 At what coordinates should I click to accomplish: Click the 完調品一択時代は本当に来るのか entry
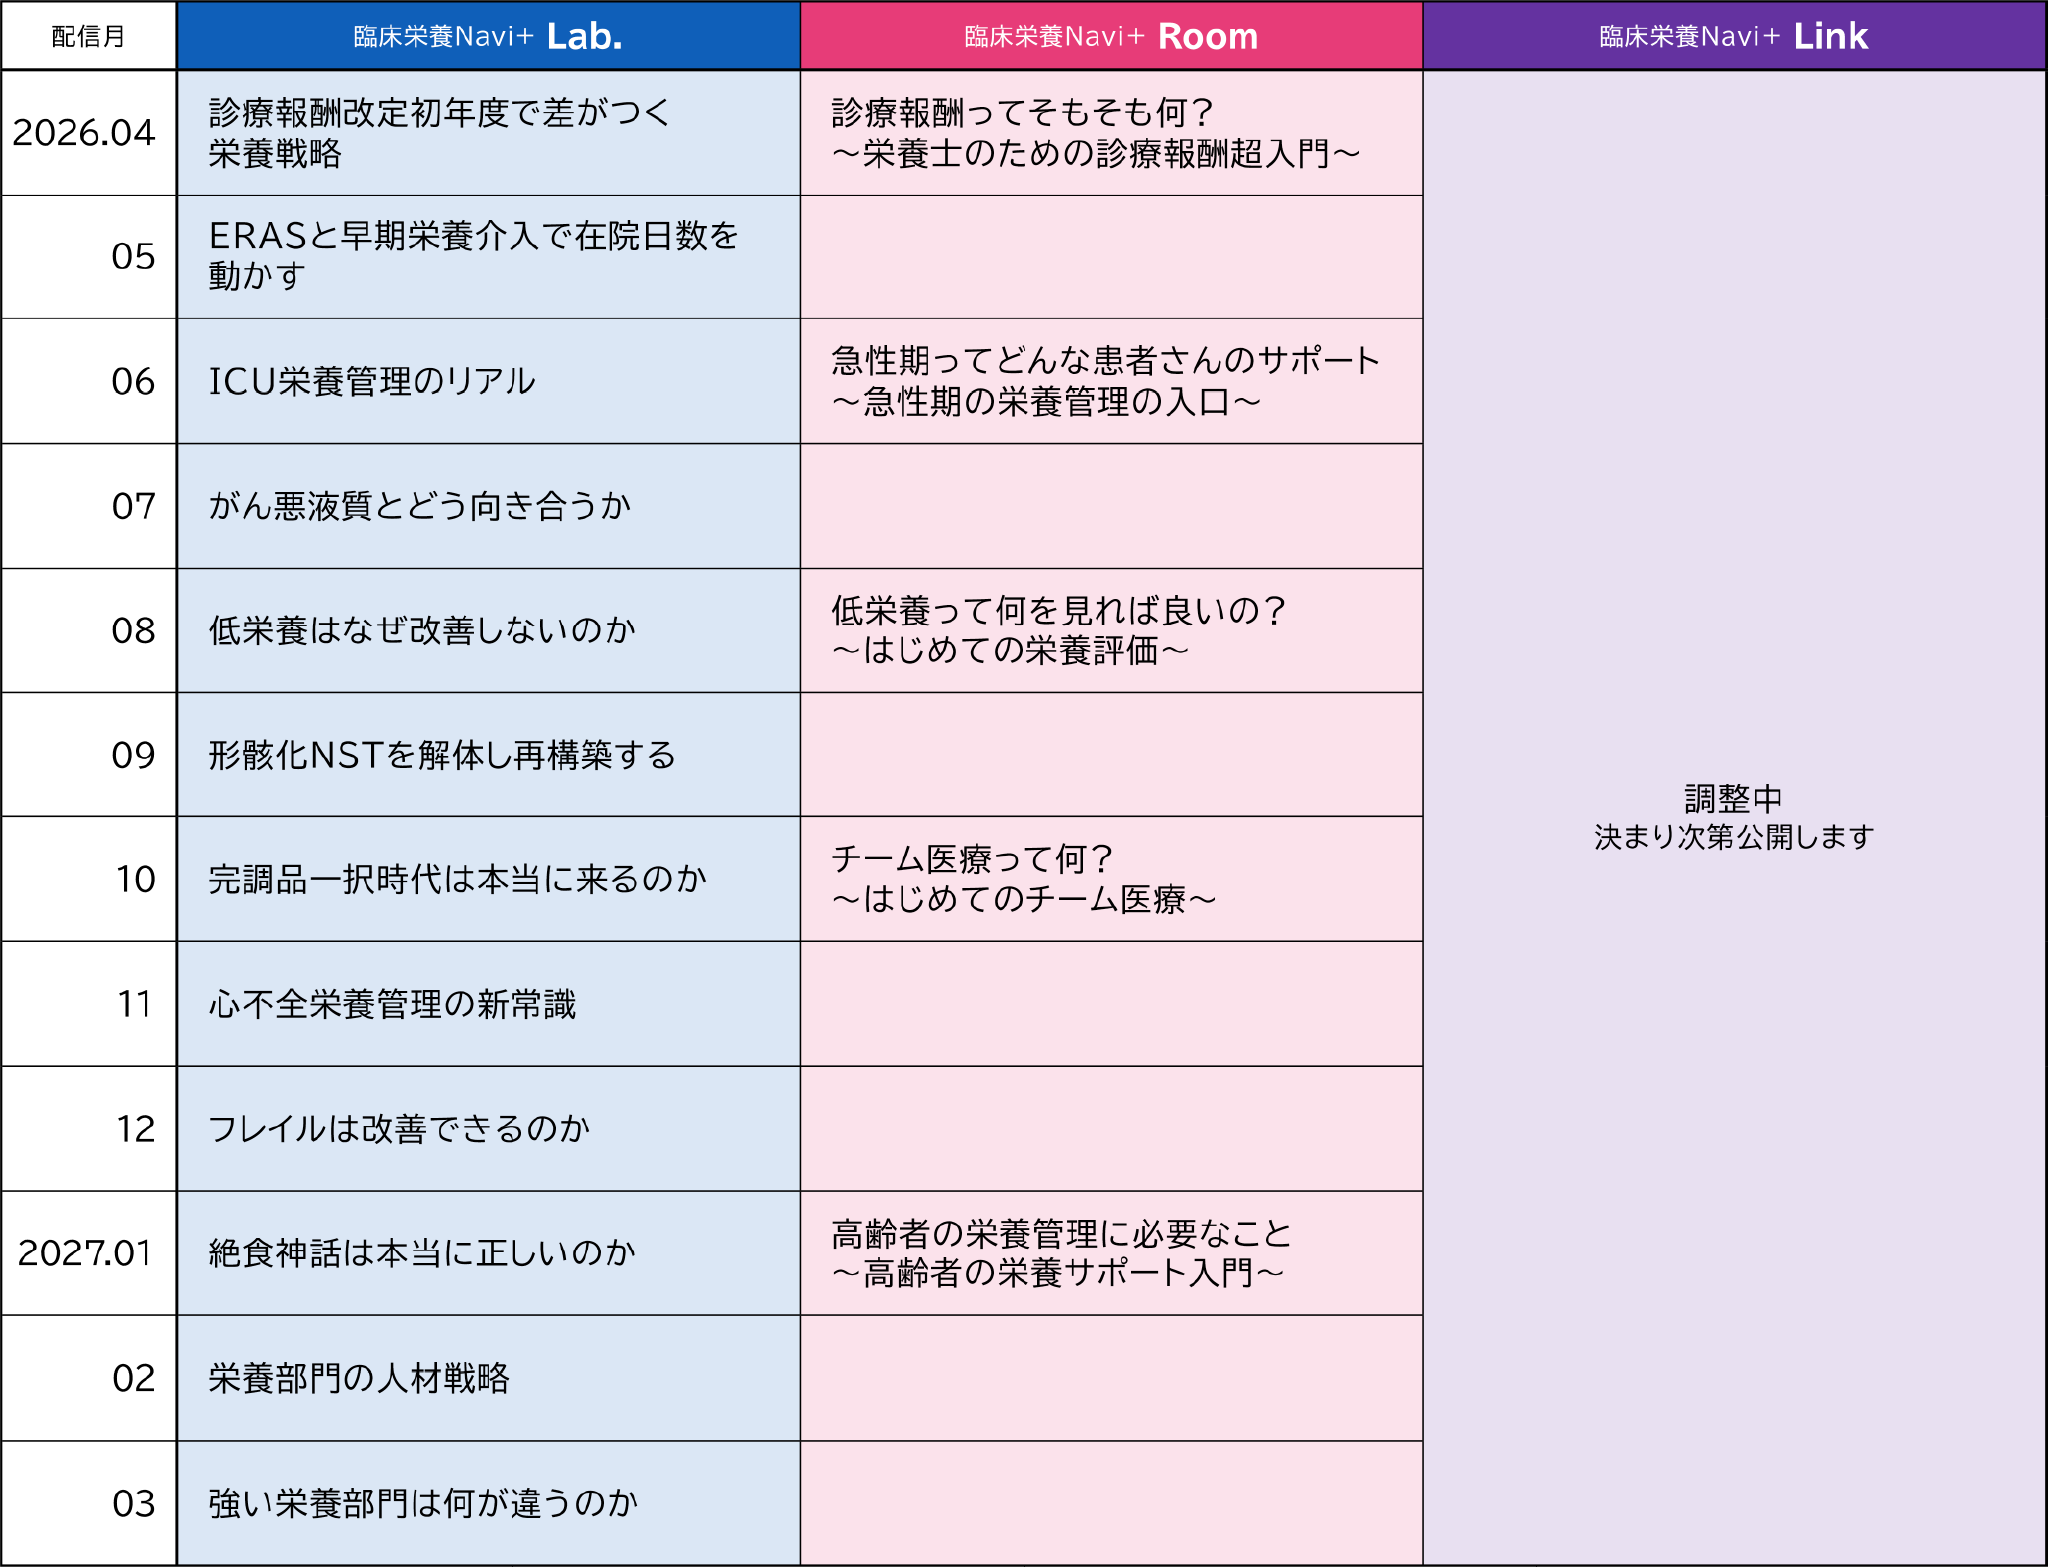pyautogui.click(x=457, y=879)
